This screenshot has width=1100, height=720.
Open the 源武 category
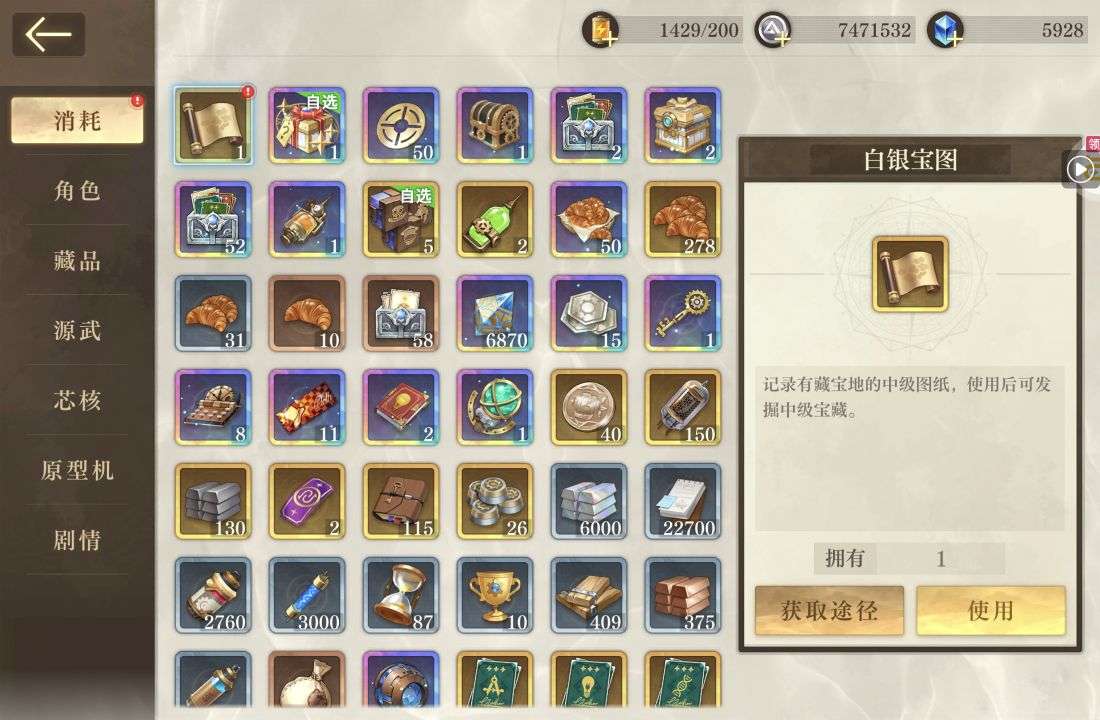point(77,331)
